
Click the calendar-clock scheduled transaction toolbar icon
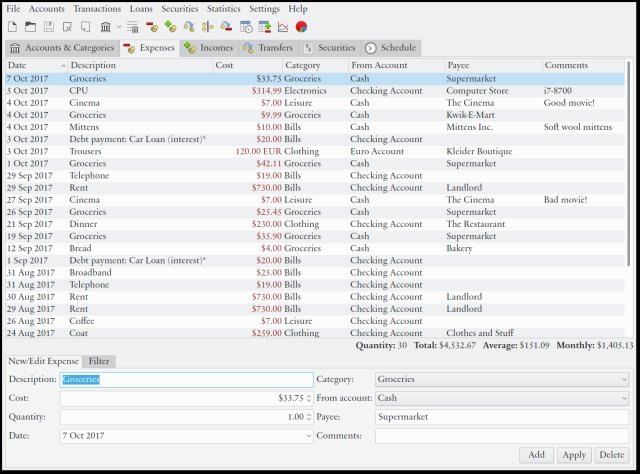click(x=246, y=26)
